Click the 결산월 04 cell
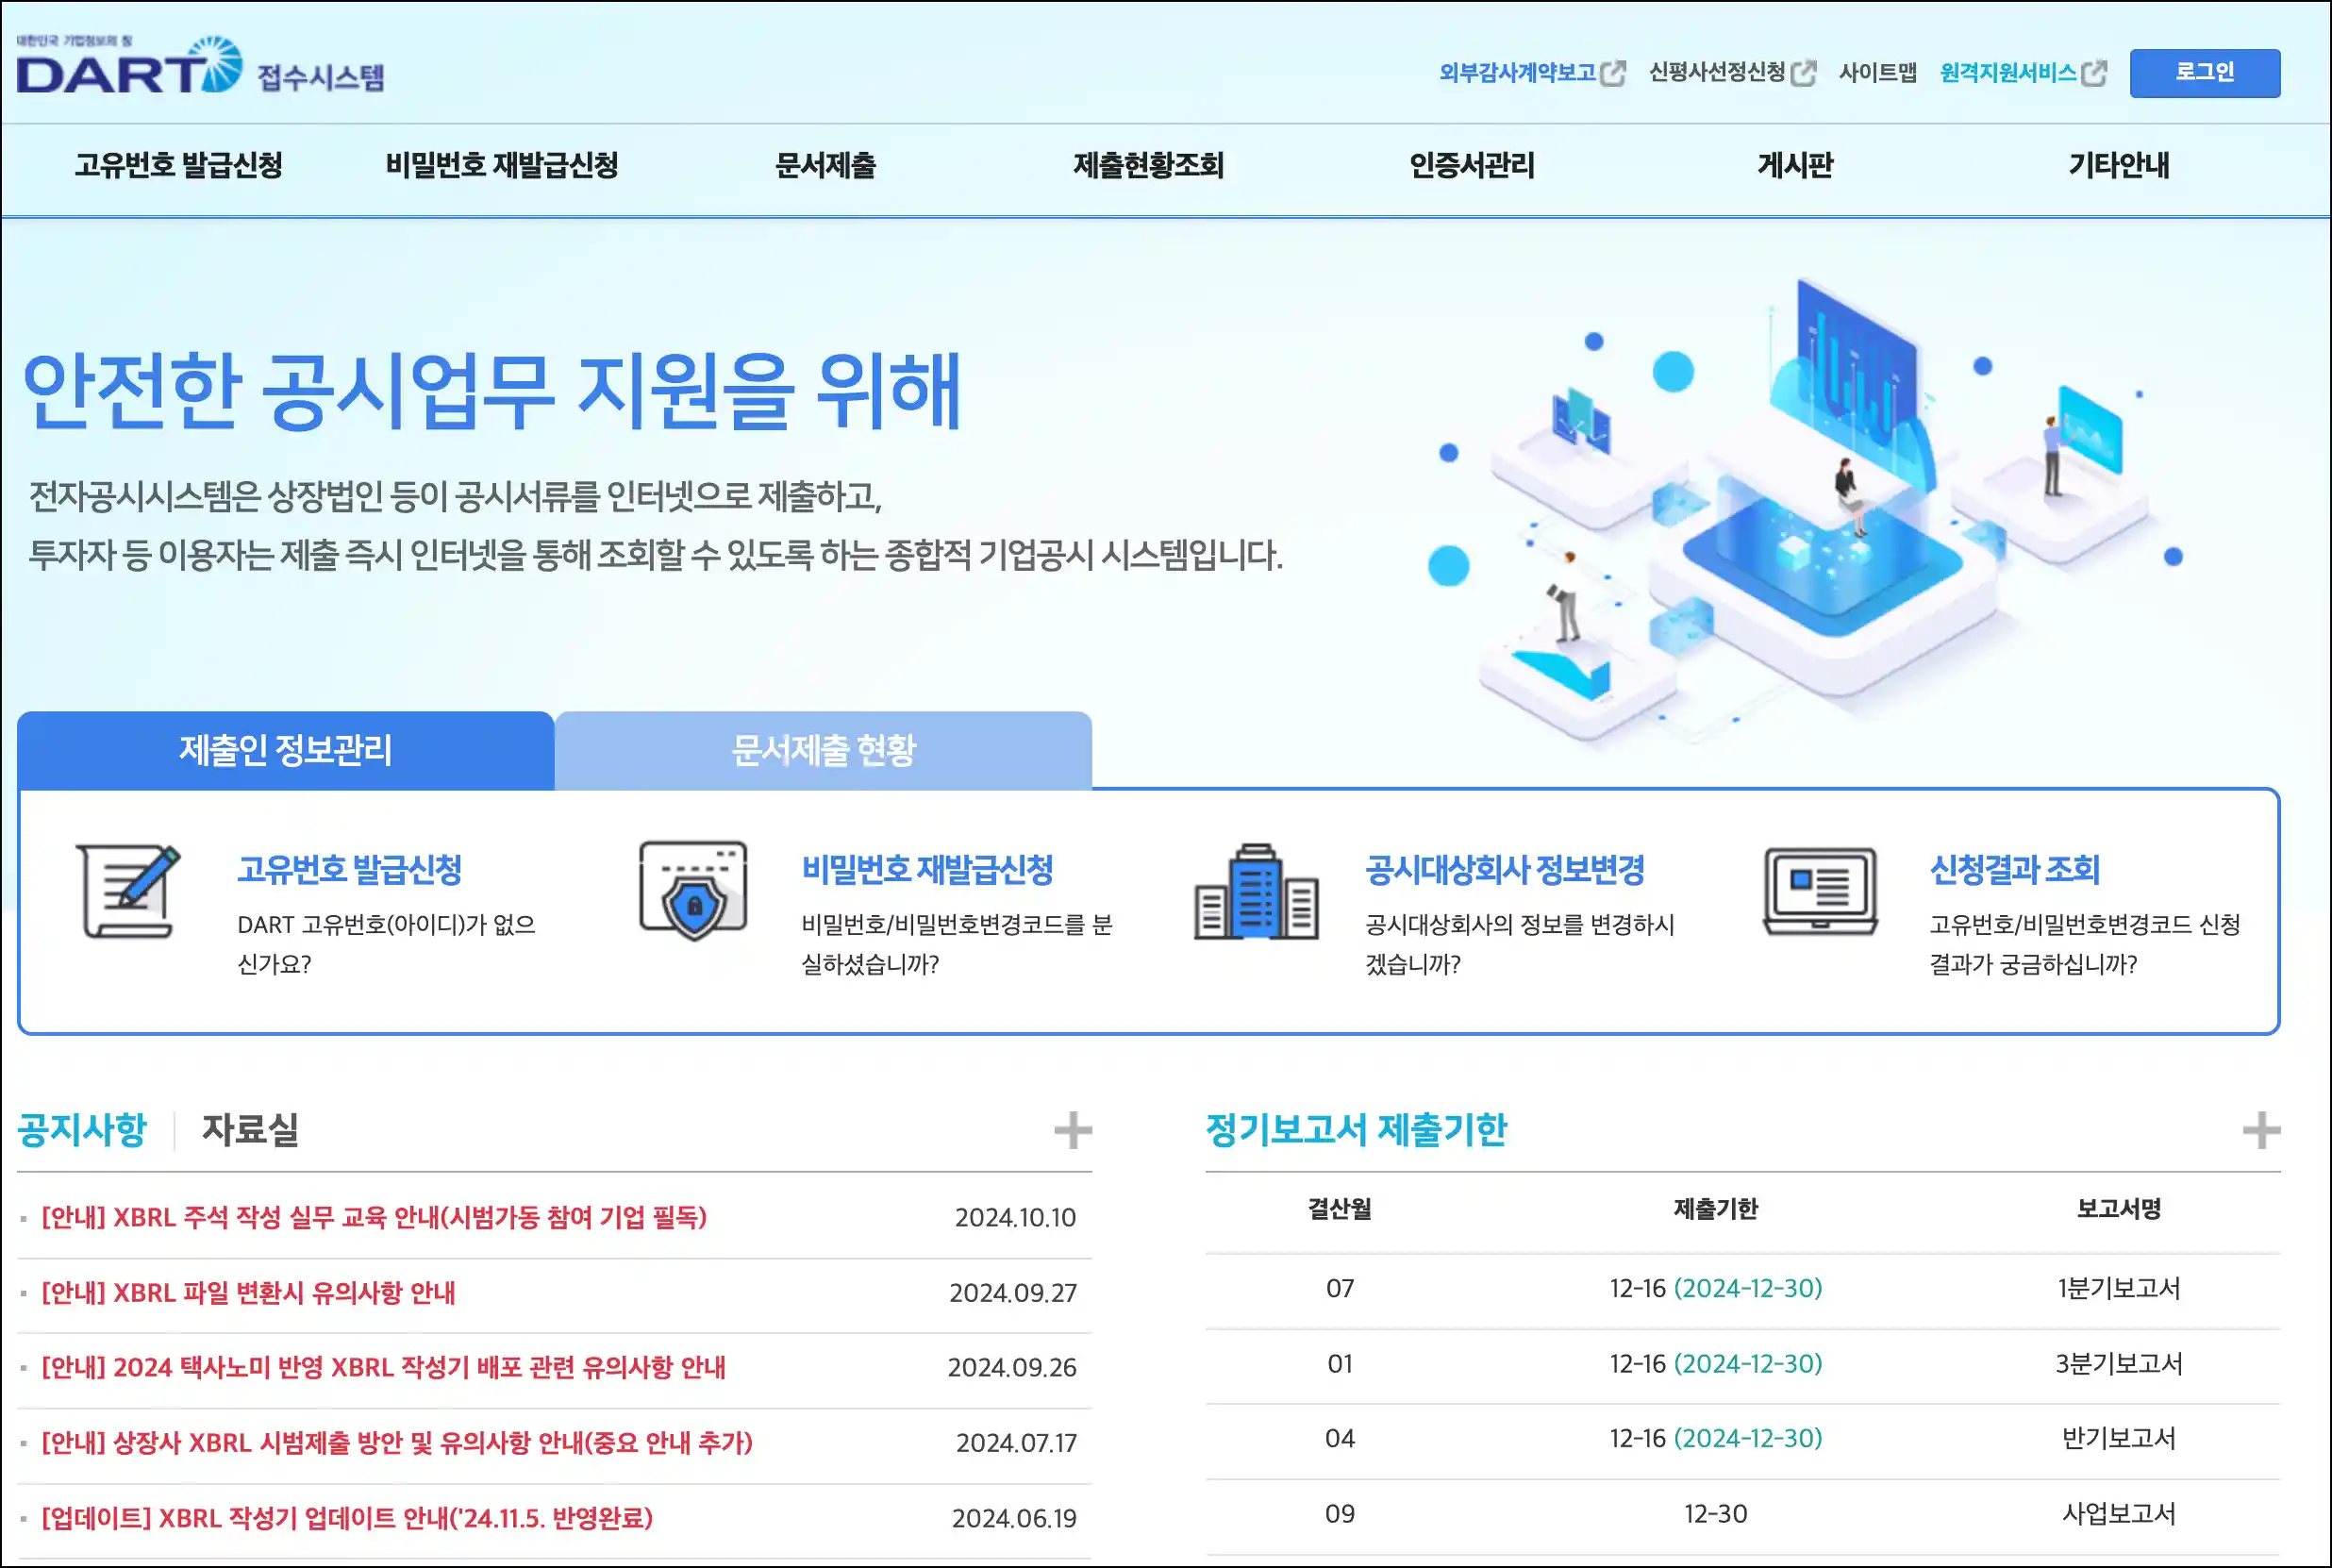 click(1340, 1439)
